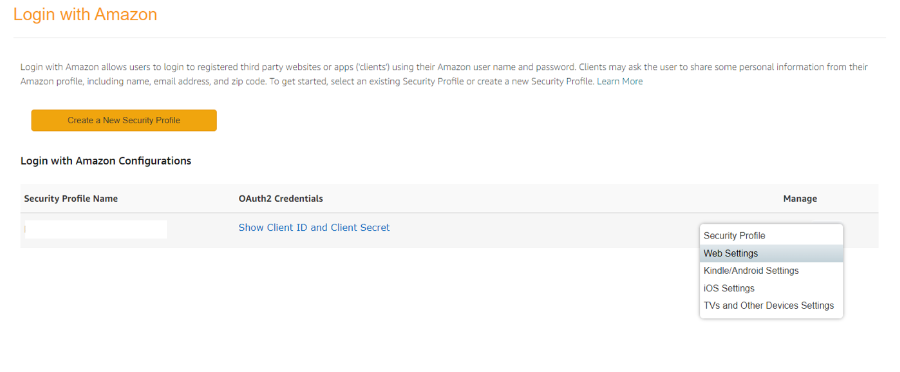Screen dimensions: 900x372
Task: Click Create a New Security Profile button
Action: click(124, 121)
